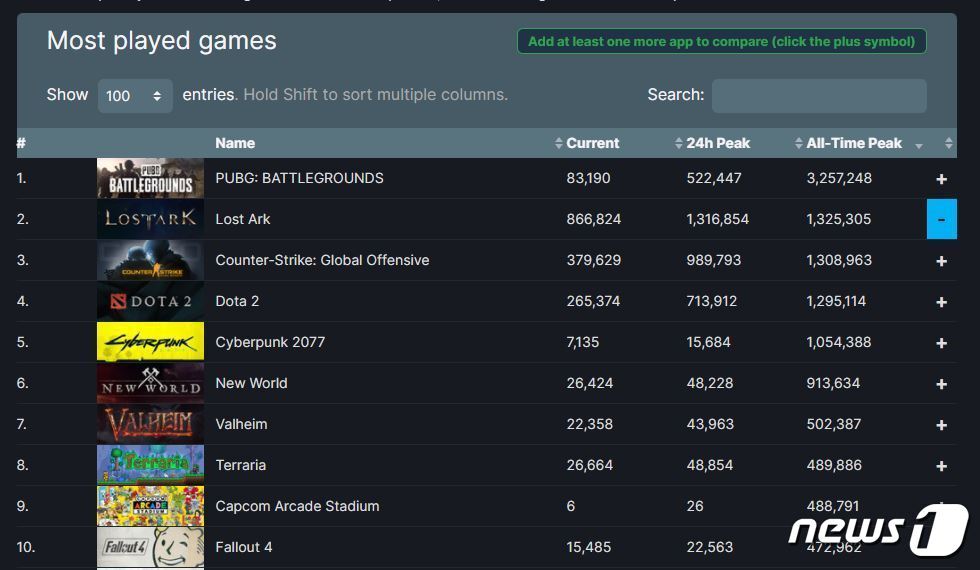Add Counter-Strike: Global Offensive to compare
Screen dimensions: 980x570
941,261
